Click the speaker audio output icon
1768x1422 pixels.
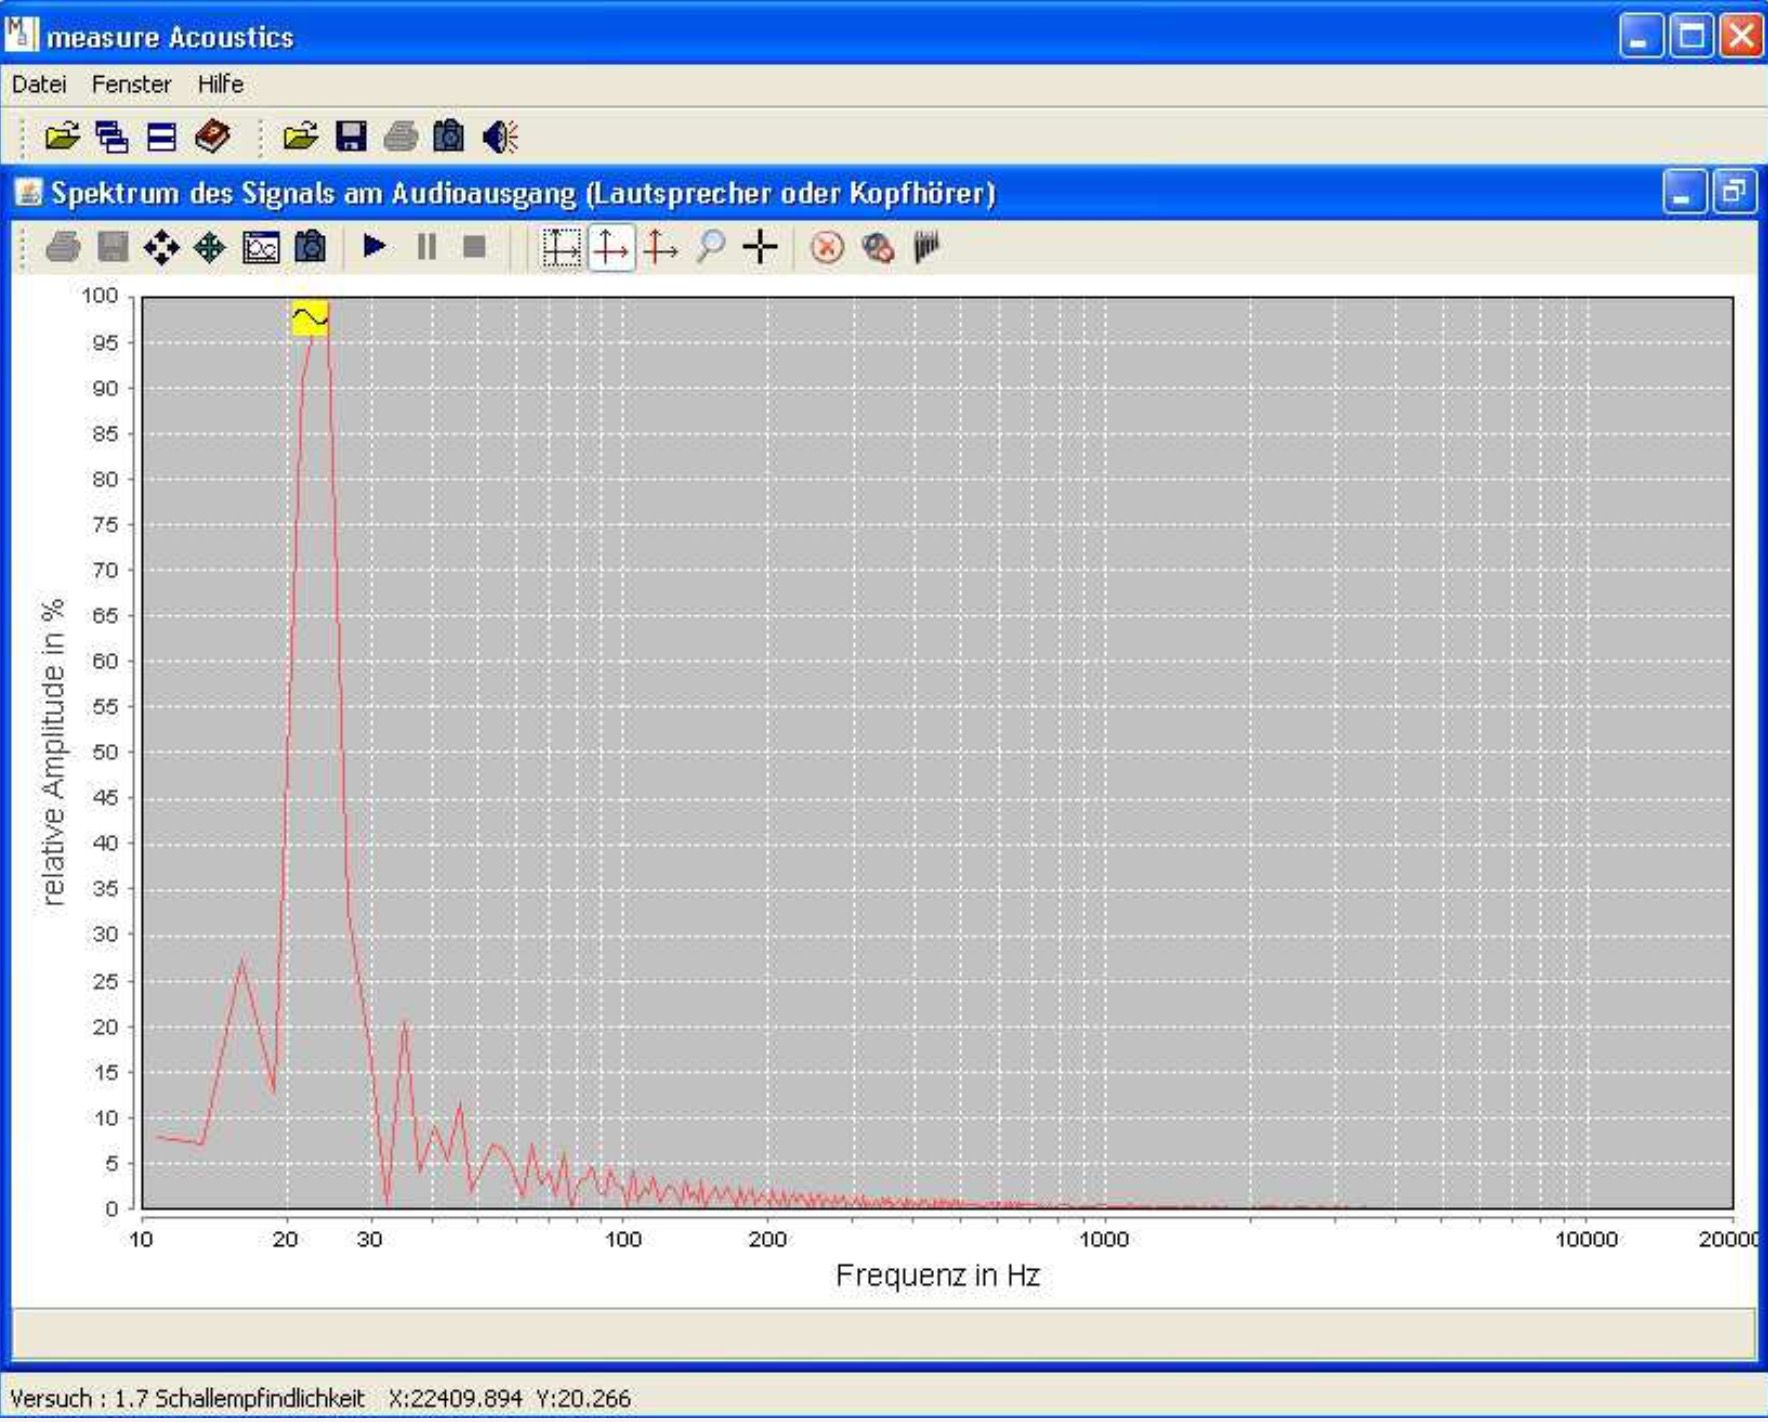[500, 136]
